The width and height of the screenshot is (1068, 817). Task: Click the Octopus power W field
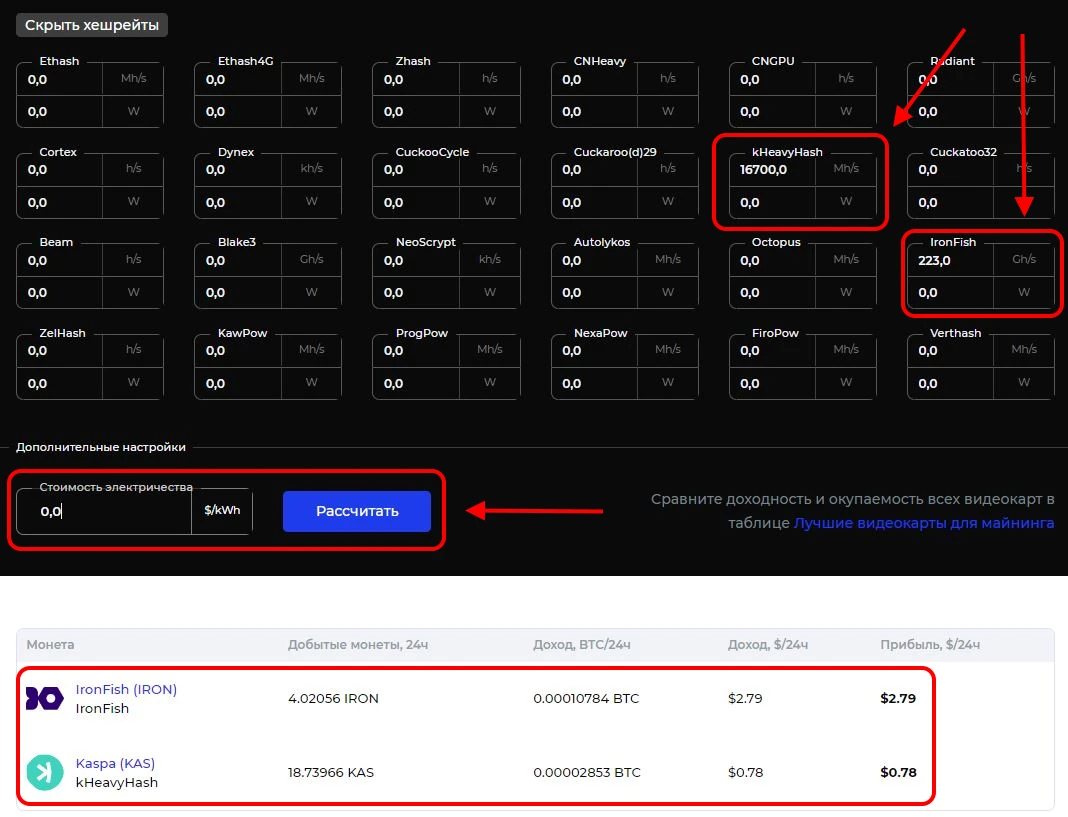coord(772,293)
